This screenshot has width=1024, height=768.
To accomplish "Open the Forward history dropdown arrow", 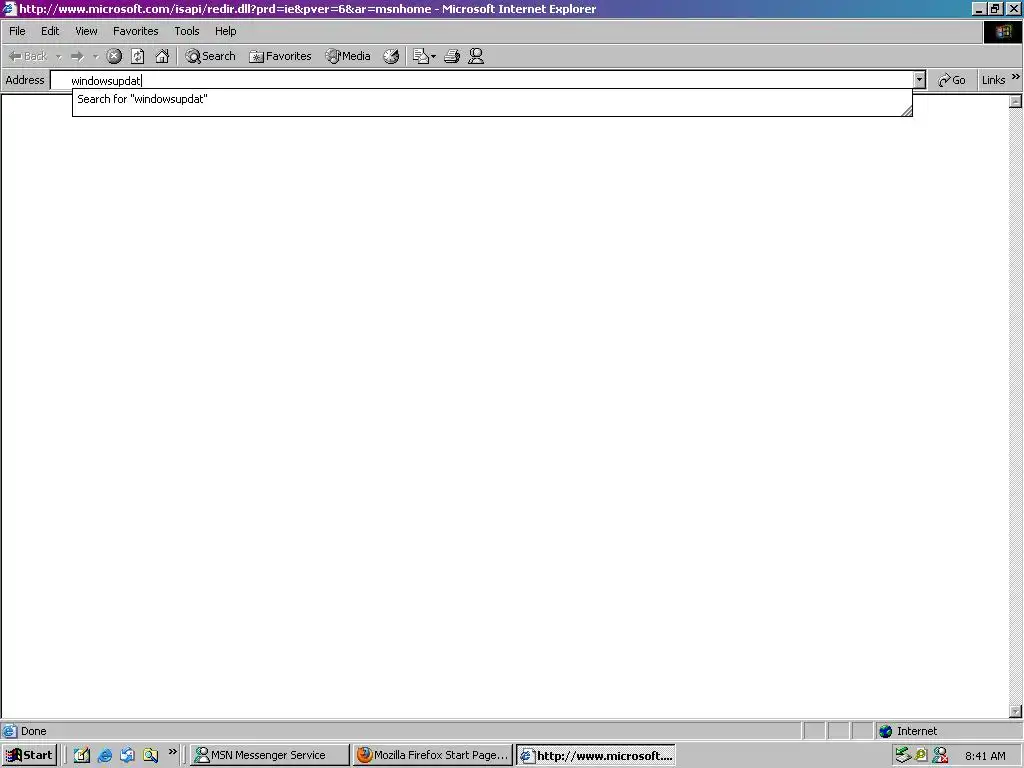I will 95,57.
